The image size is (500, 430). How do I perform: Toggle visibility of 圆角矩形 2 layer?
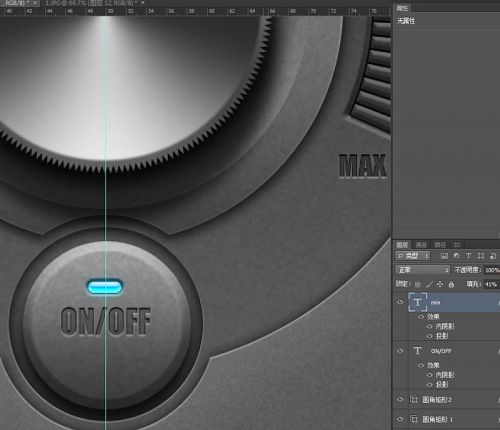point(400,399)
